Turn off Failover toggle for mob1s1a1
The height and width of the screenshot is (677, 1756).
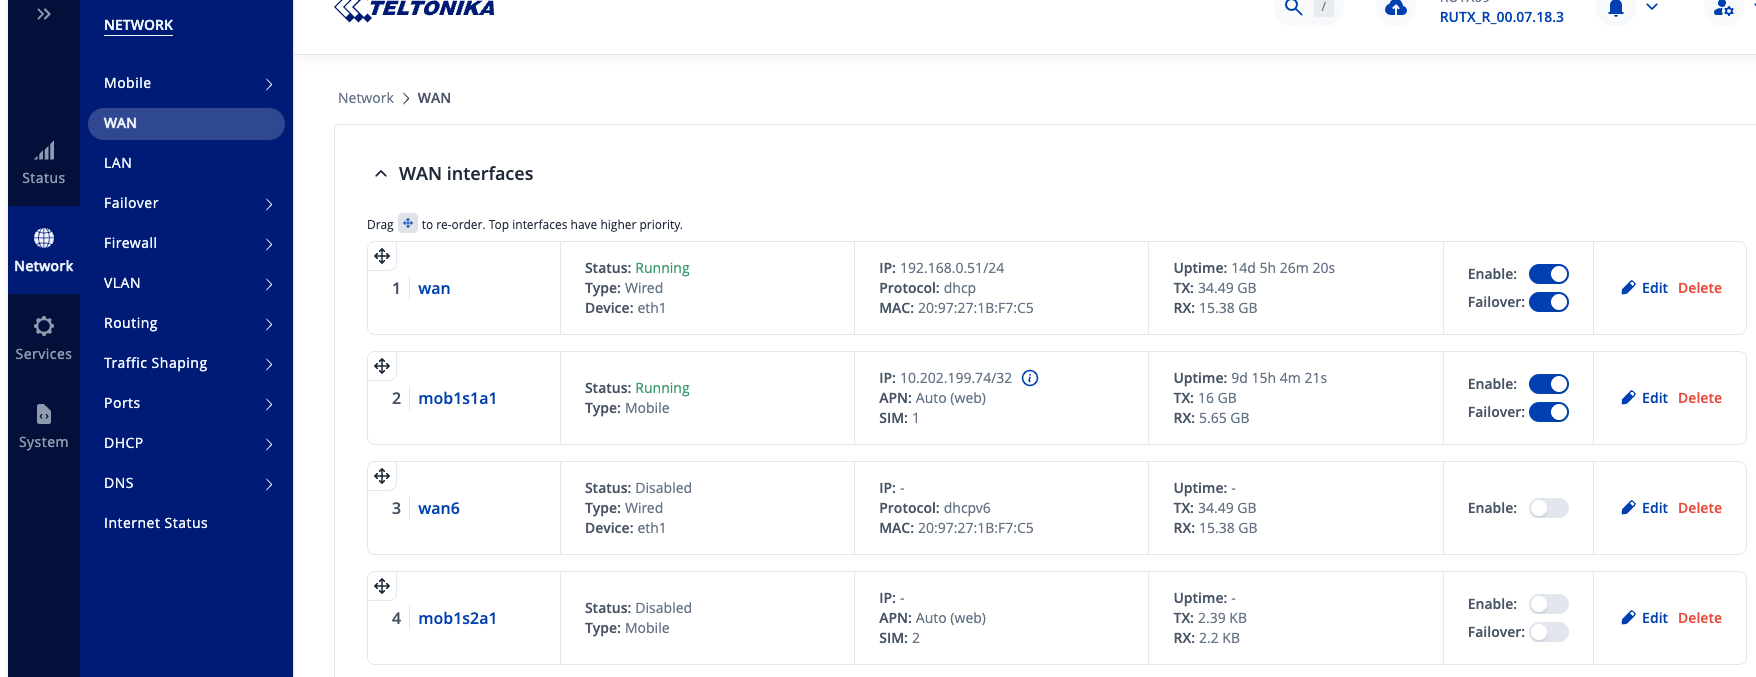tap(1548, 412)
